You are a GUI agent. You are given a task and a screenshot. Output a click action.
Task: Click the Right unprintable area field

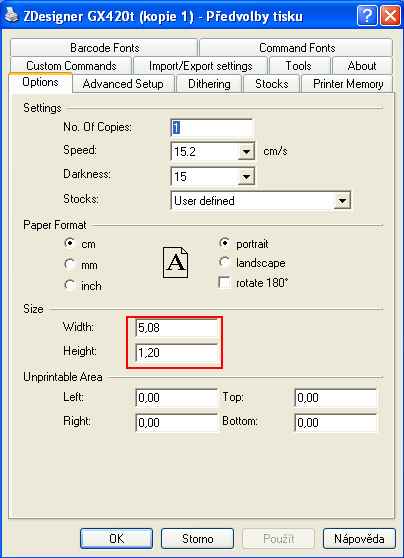(x=177, y=422)
